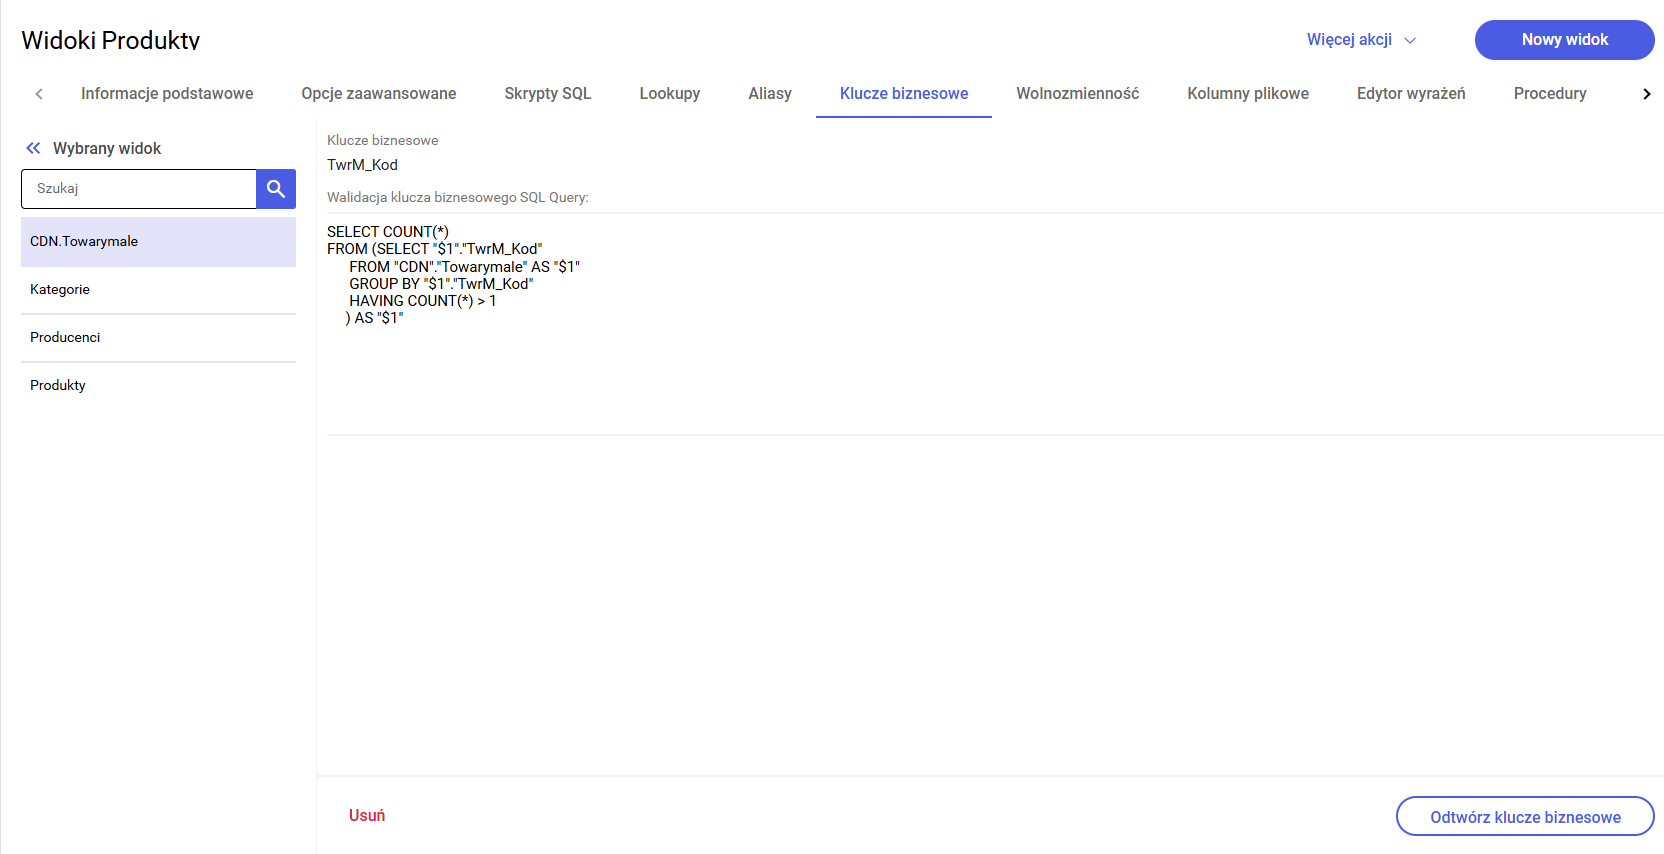This screenshot has height=854, width=1664.
Task: Select the Kategorie view
Action: (x=158, y=290)
